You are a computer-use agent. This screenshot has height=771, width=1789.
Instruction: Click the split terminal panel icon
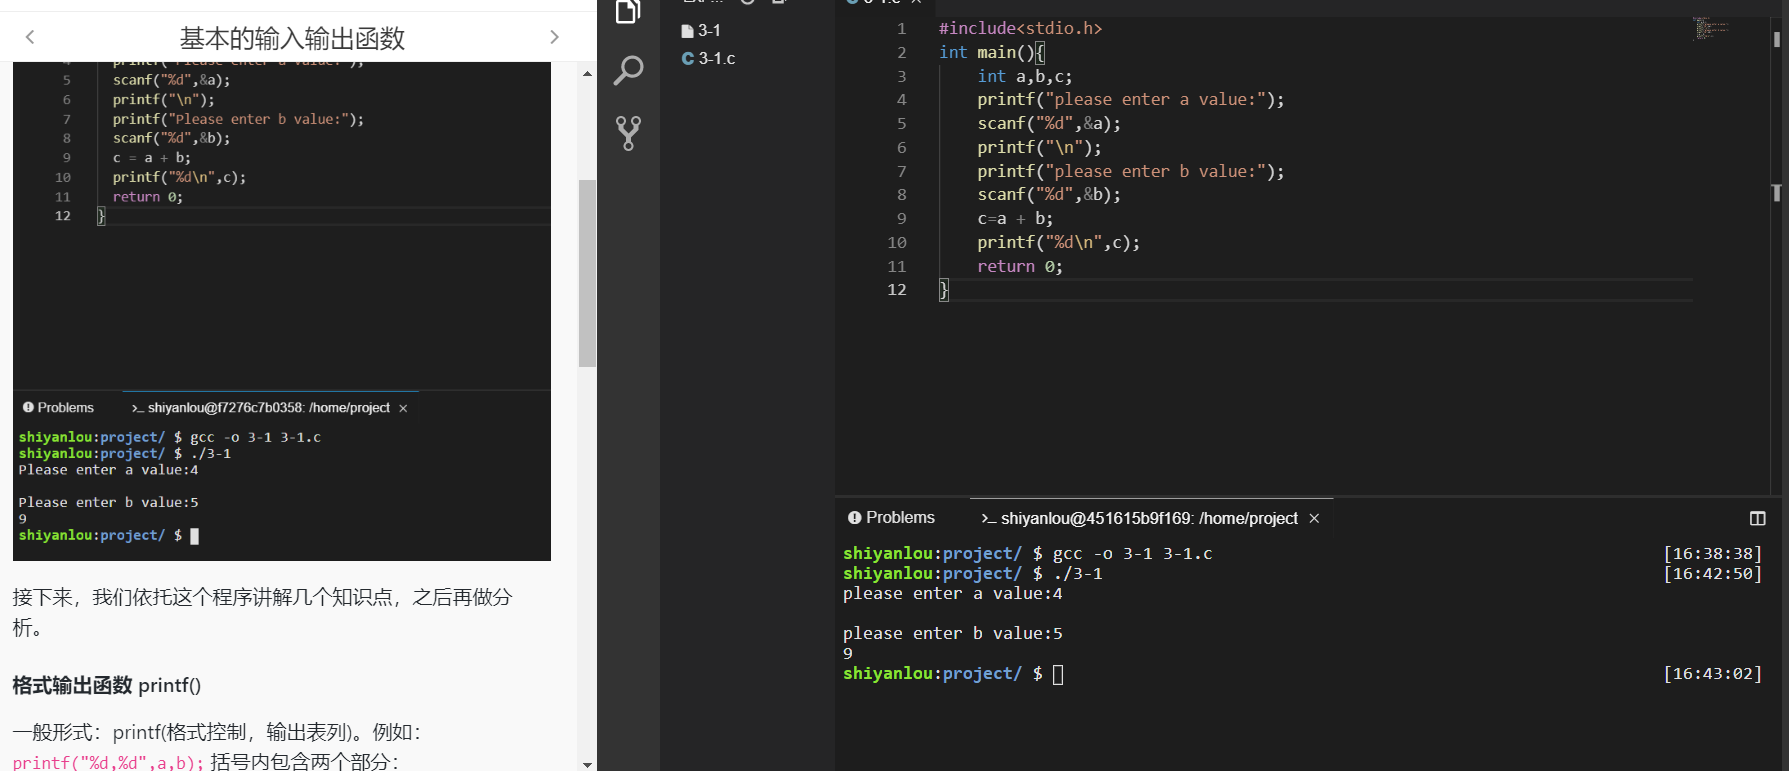[x=1757, y=518]
